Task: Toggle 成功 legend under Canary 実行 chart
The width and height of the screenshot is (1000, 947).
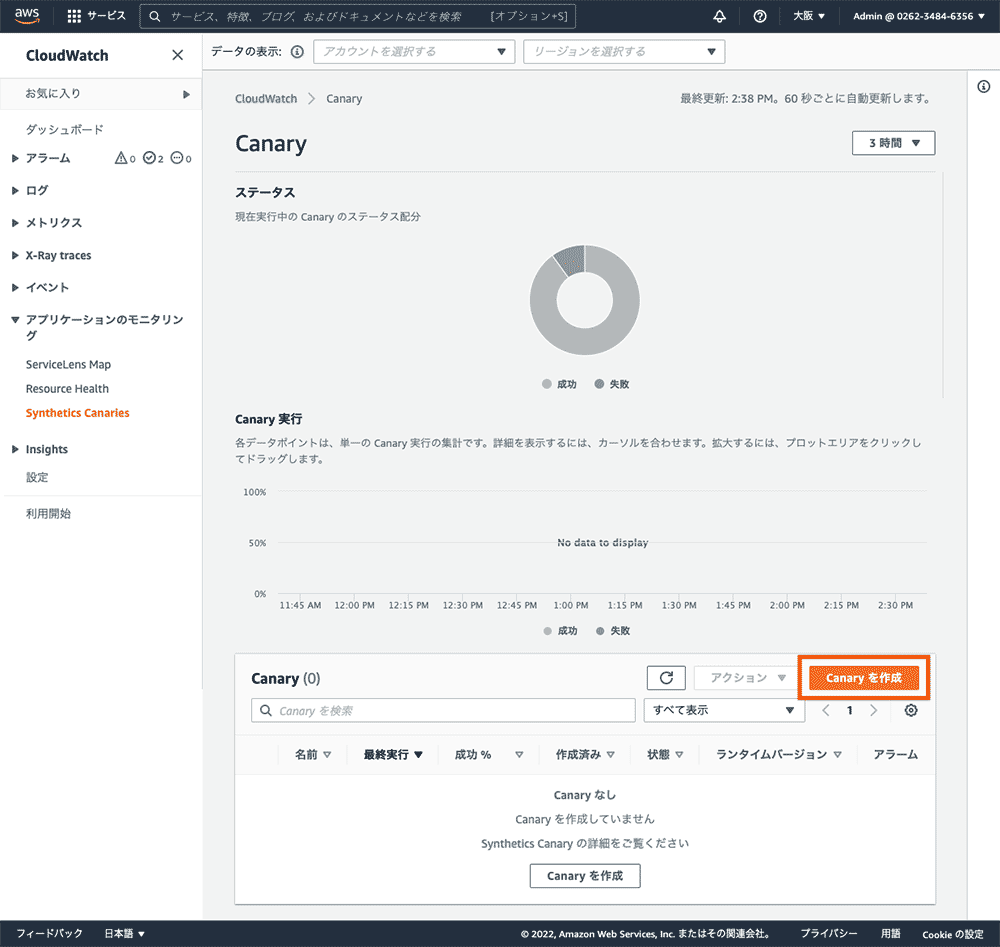Action: pos(560,631)
